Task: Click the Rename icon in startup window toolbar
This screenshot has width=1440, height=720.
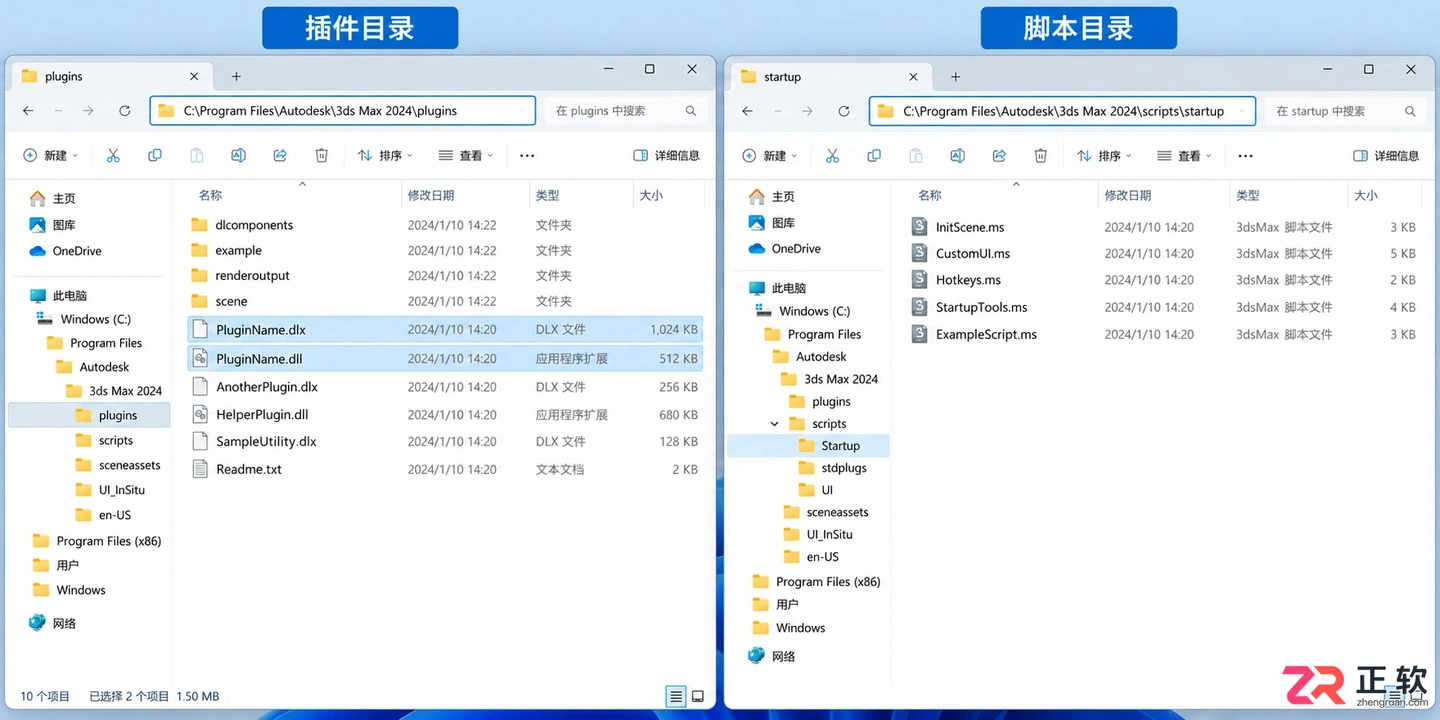Action: [957, 155]
